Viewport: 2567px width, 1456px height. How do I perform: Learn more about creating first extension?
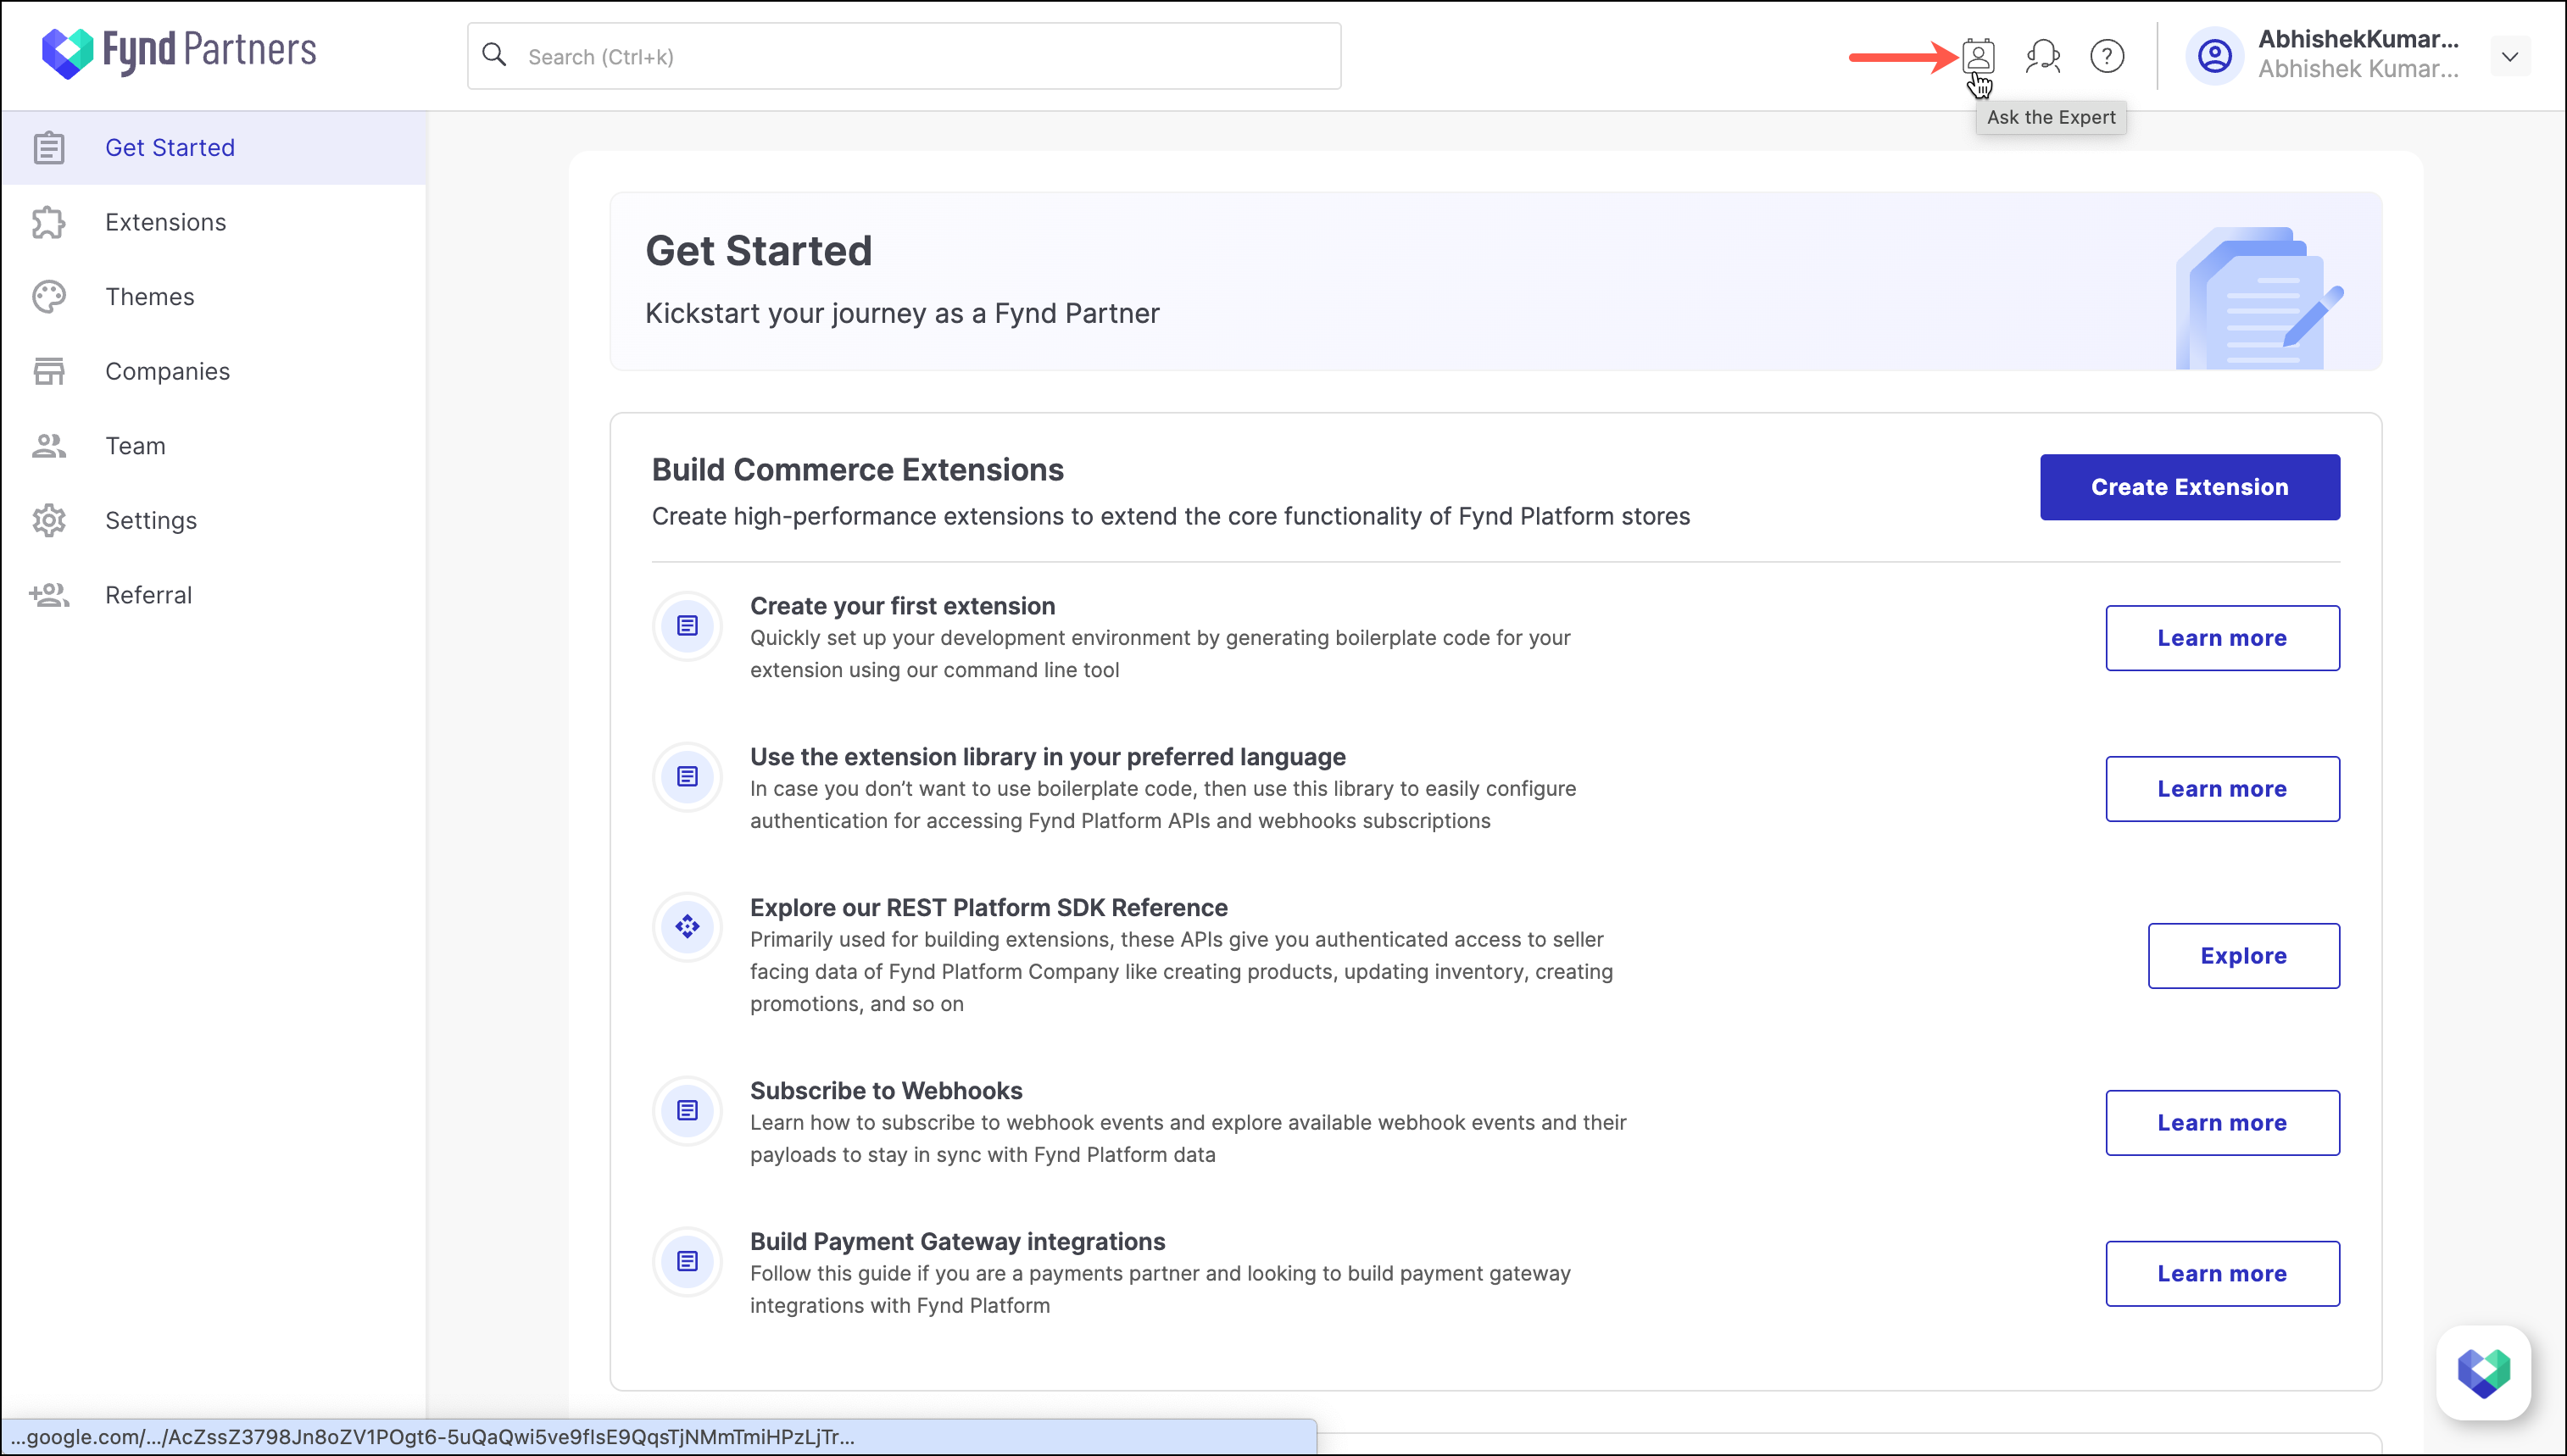(x=2222, y=638)
